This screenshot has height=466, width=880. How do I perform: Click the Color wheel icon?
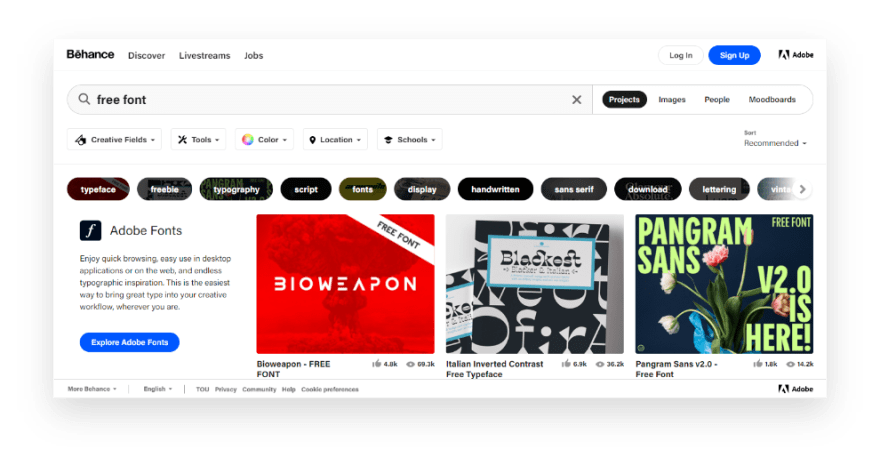click(248, 140)
